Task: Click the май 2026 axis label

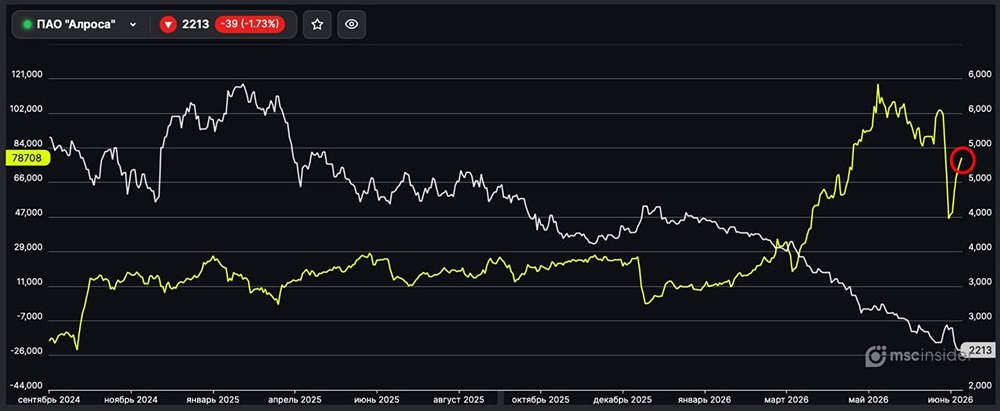Action: point(868,400)
